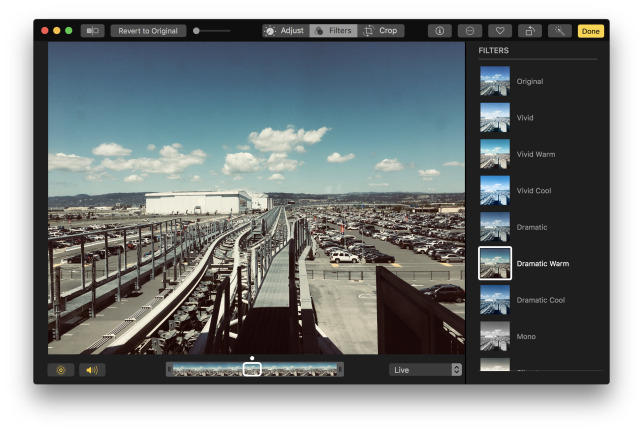This screenshot has width=643, height=432.
Task: Click the FILTERS panel heading
Action: click(x=493, y=50)
